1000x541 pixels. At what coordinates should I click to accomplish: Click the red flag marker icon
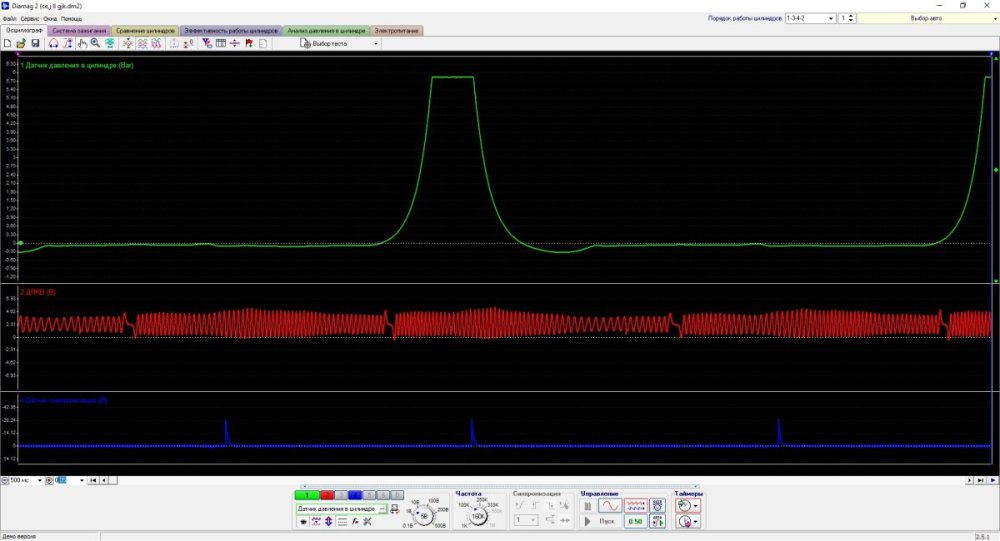(247, 44)
